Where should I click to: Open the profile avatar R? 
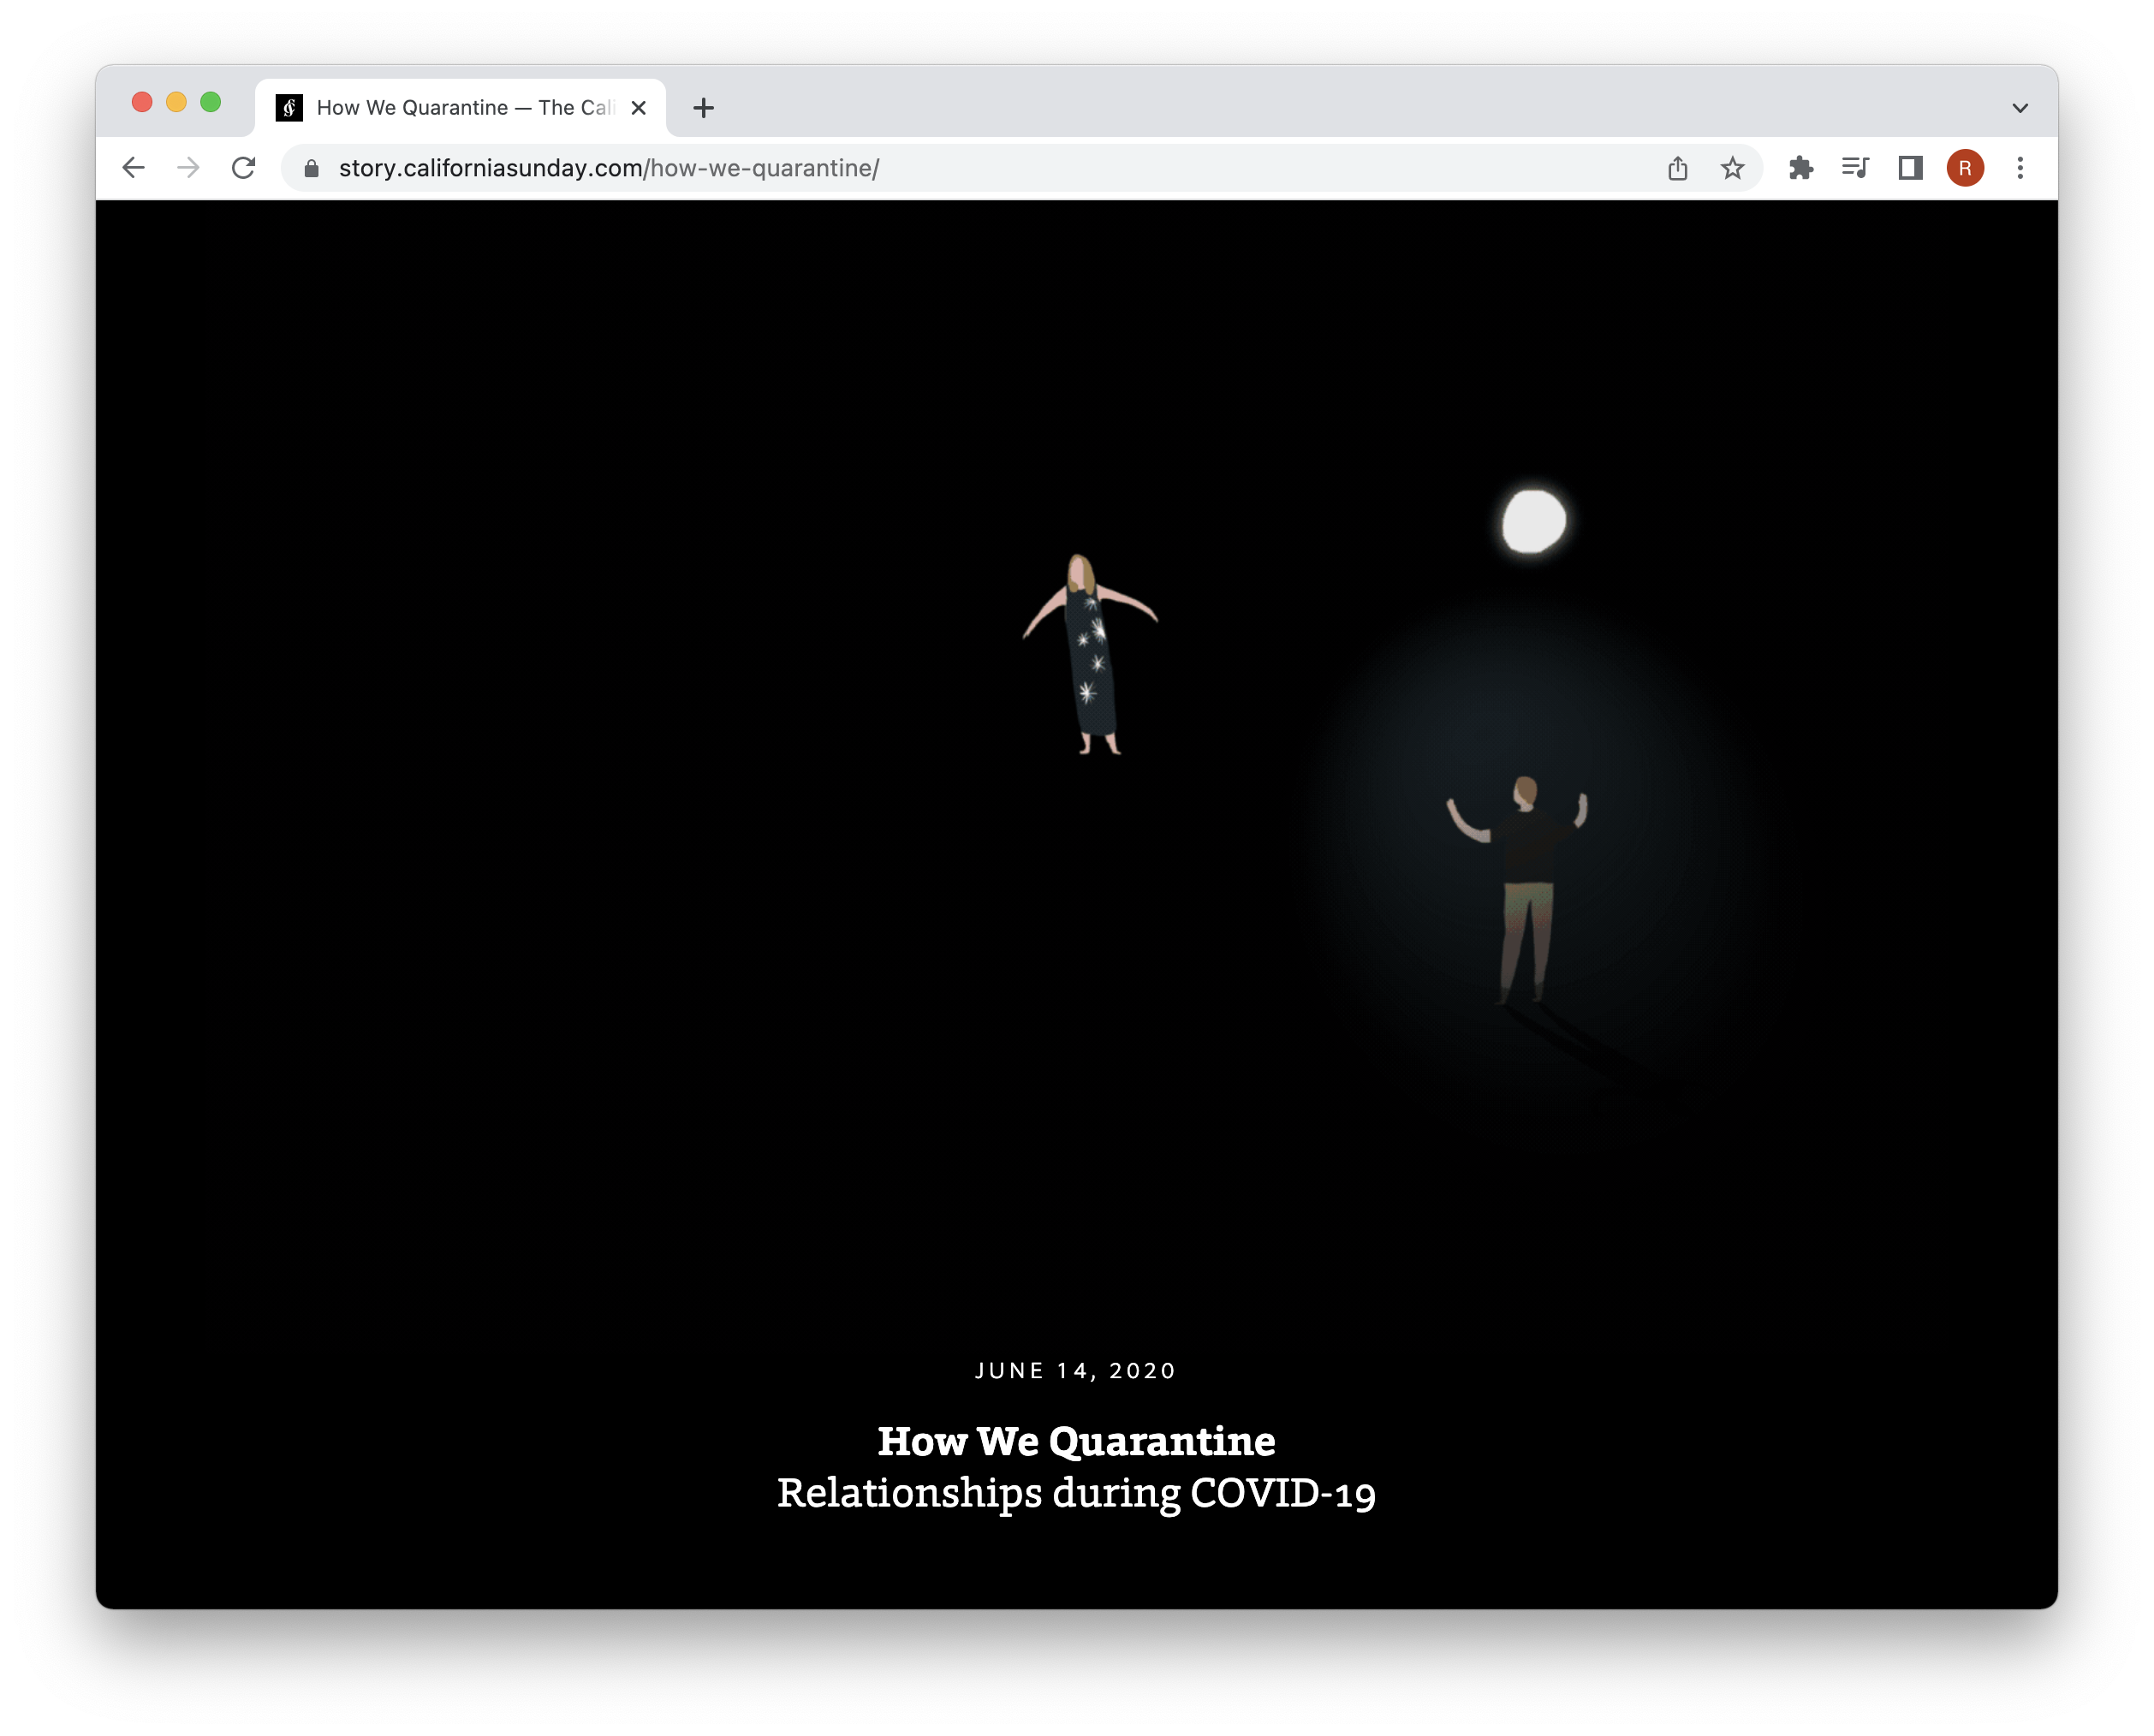[x=1964, y=168]
